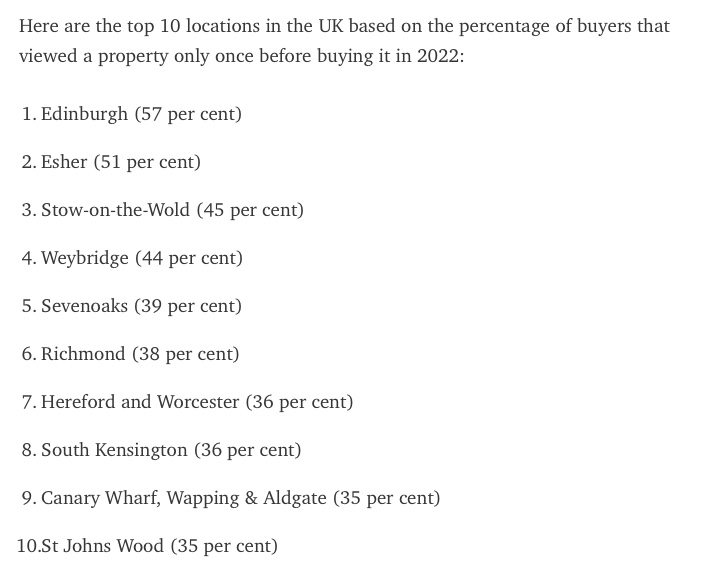Select the St Johns Wood entry

tap(102, 546)
